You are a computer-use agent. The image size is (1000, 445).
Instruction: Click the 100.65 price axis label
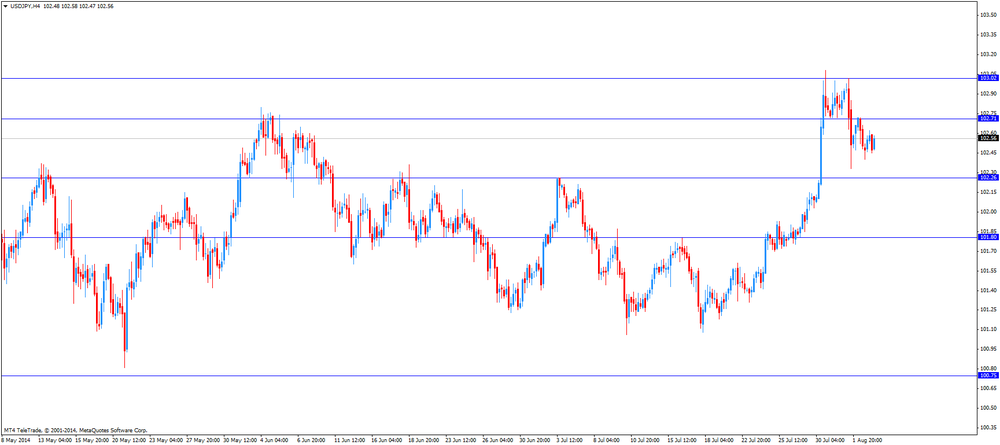989,388
